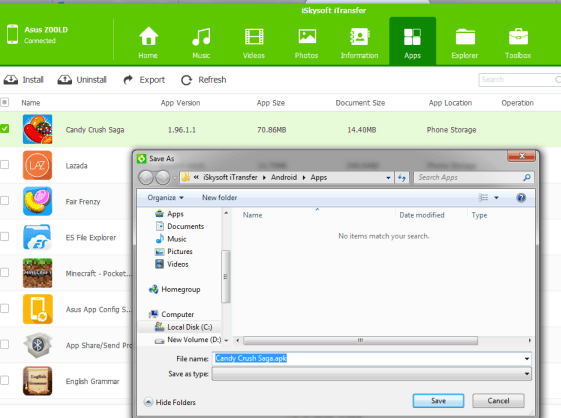Viewport: 561px width, 418px height.
Task: Refresh the app list
Action: tap(204, 79)
